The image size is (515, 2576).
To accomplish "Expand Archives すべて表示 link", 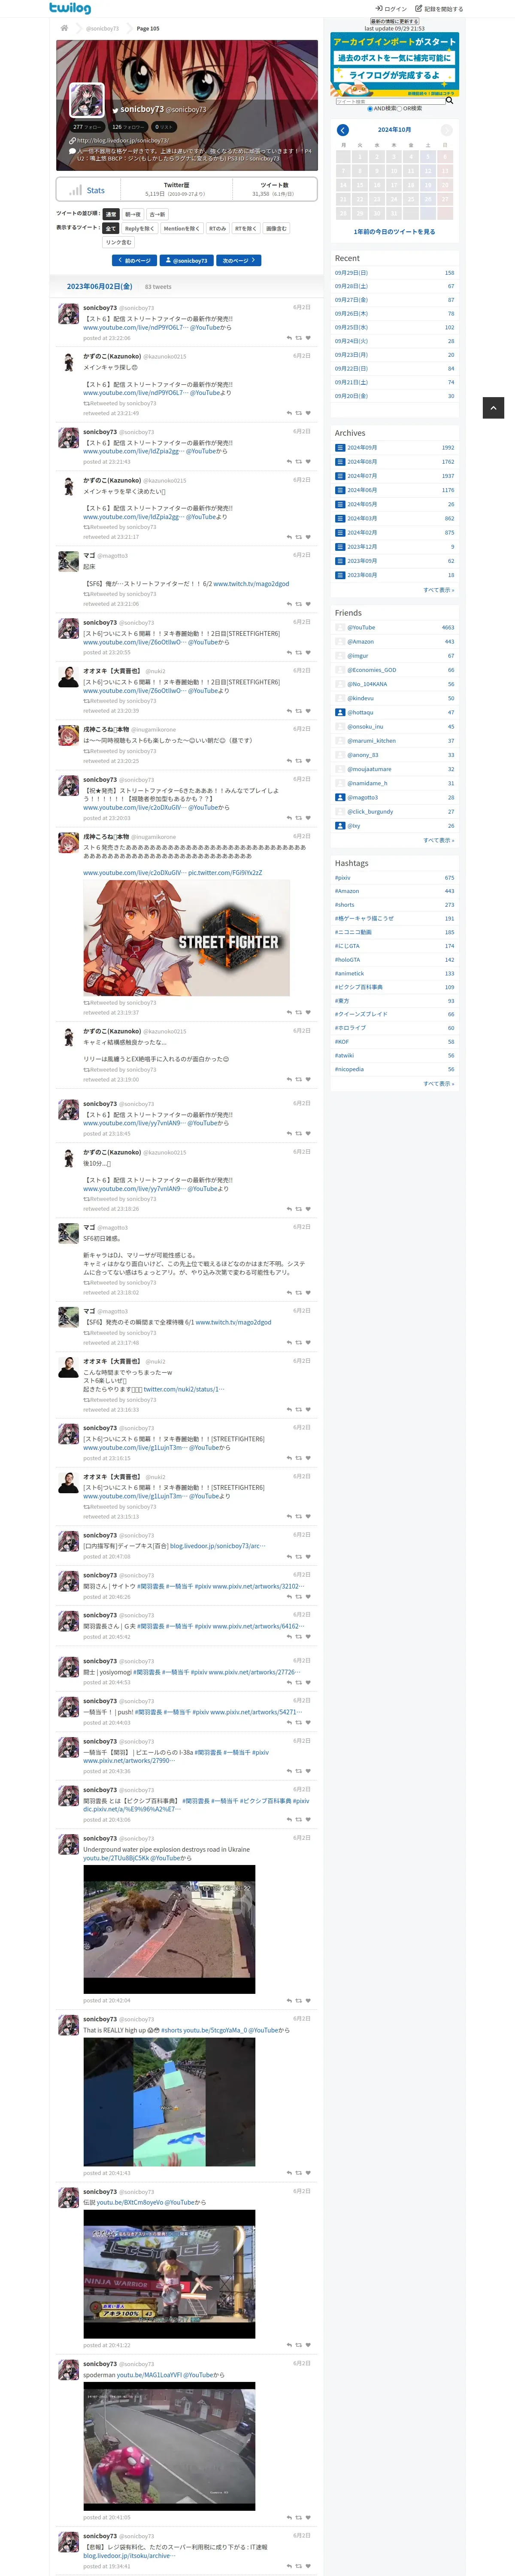I will [x=438, y=590].
